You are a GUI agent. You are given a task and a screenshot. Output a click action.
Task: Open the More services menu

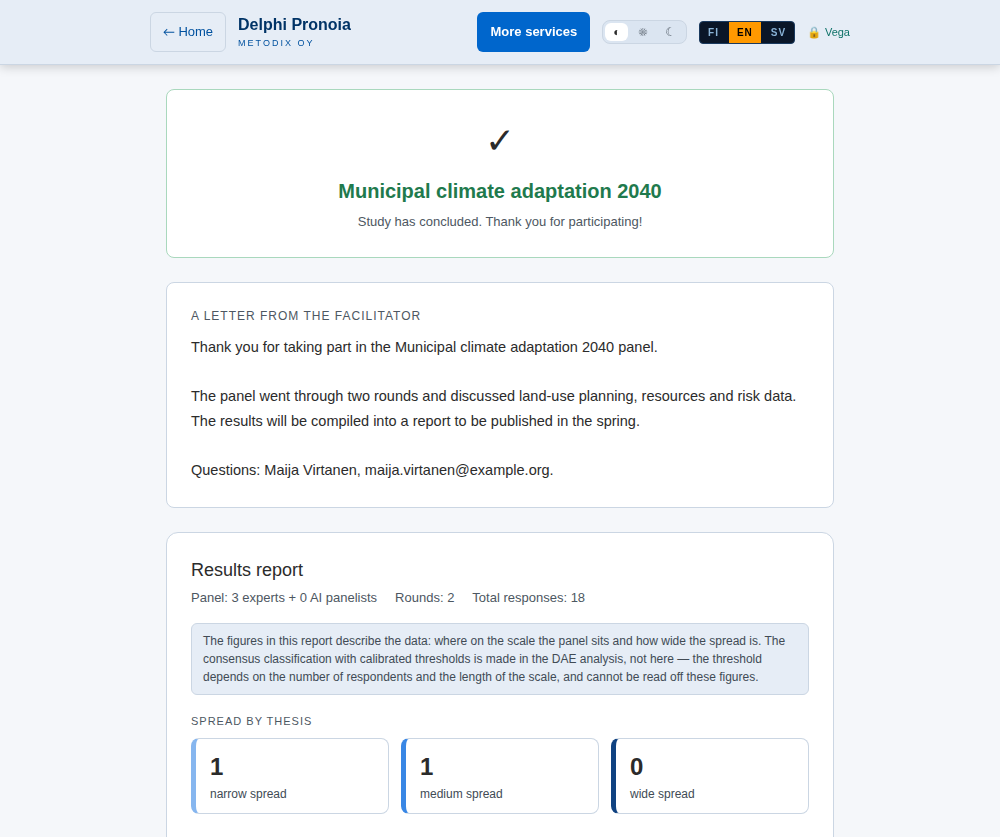pyautogui.click(x=533, y=32)
